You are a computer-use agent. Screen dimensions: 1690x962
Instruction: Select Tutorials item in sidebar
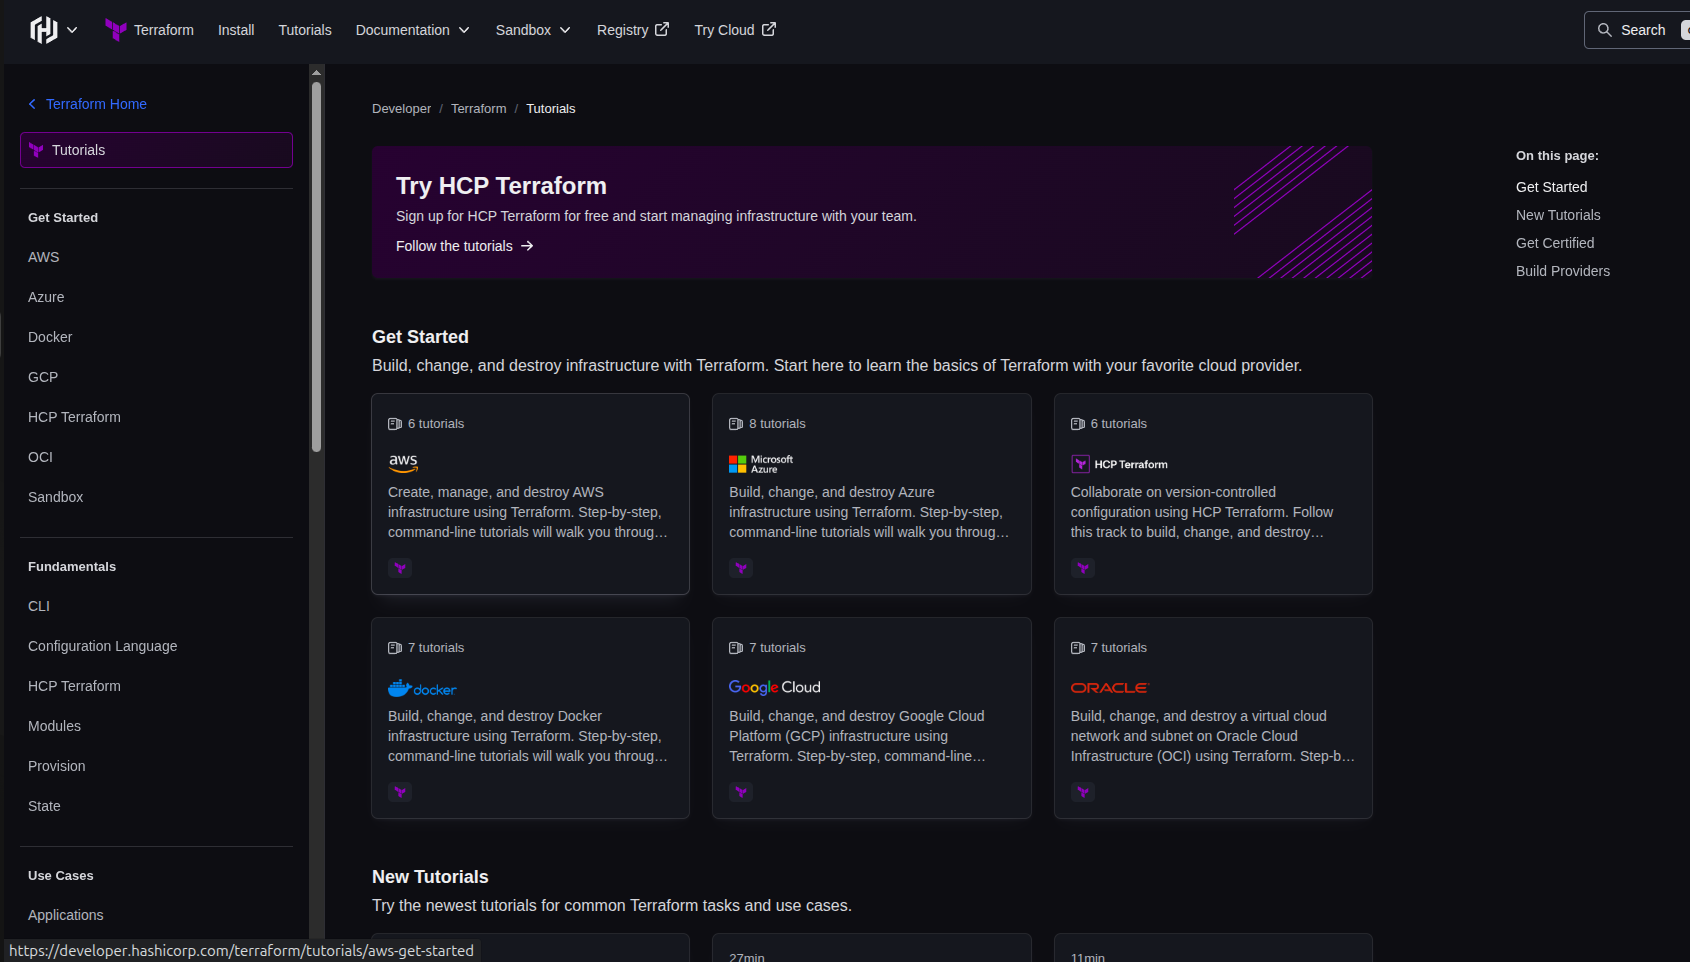156,150
